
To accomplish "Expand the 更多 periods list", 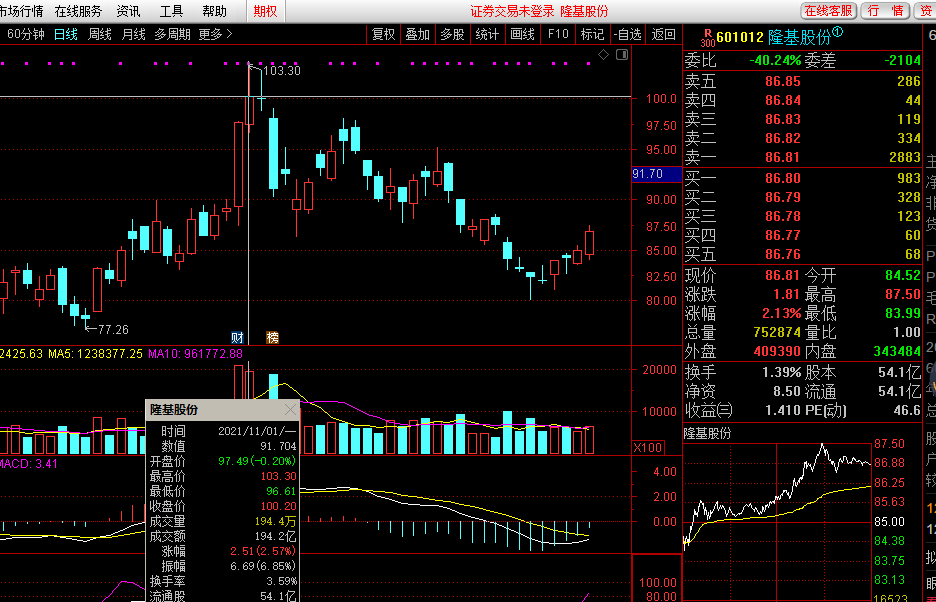I will coord(215,35).
